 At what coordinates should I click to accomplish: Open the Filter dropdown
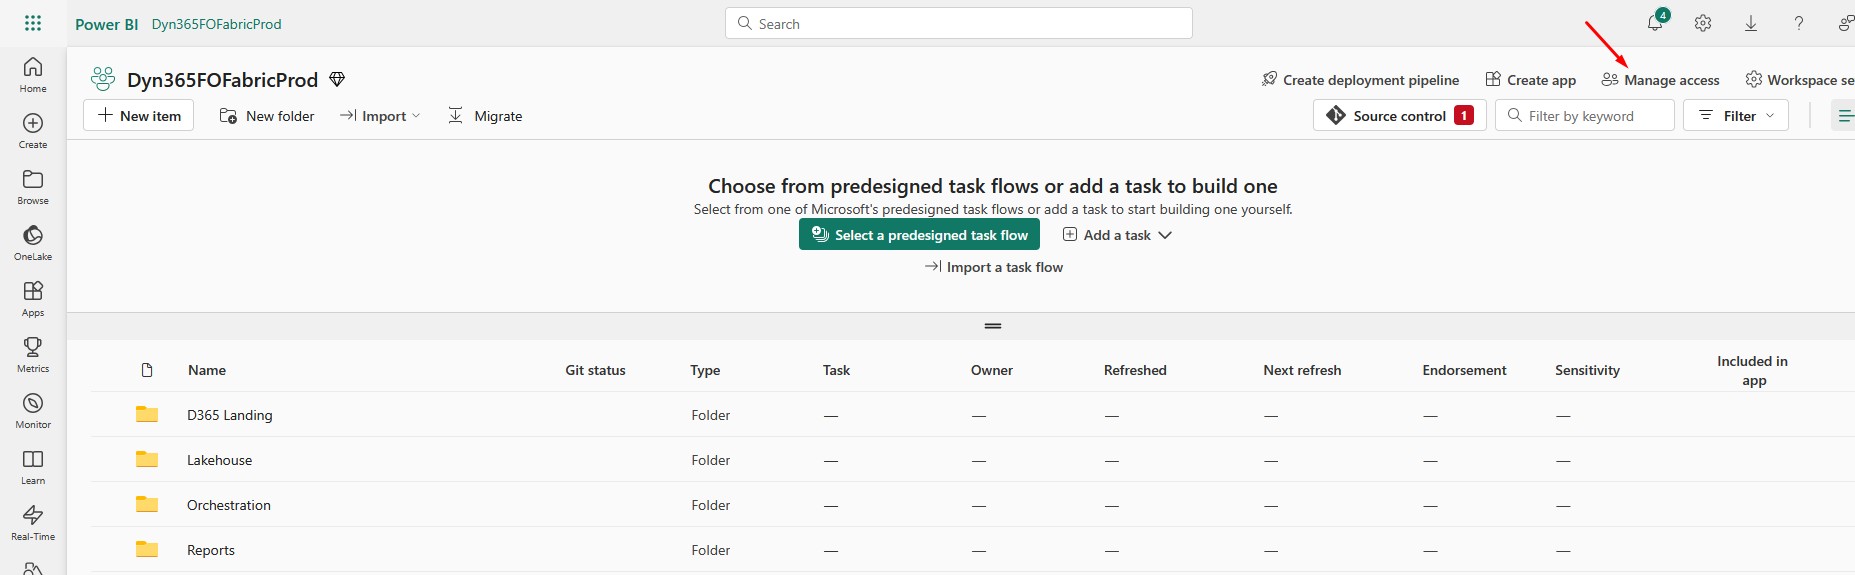tap(1736, 116)
